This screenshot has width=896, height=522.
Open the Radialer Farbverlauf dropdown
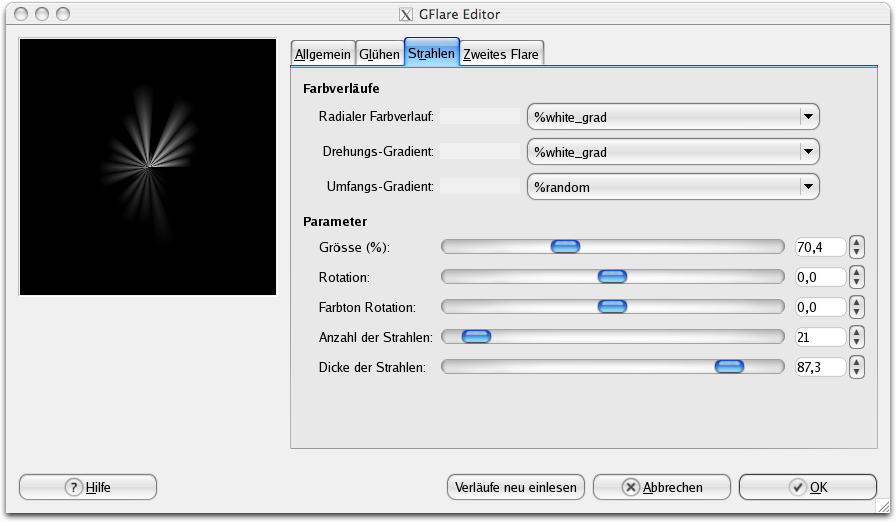[673, 117]
